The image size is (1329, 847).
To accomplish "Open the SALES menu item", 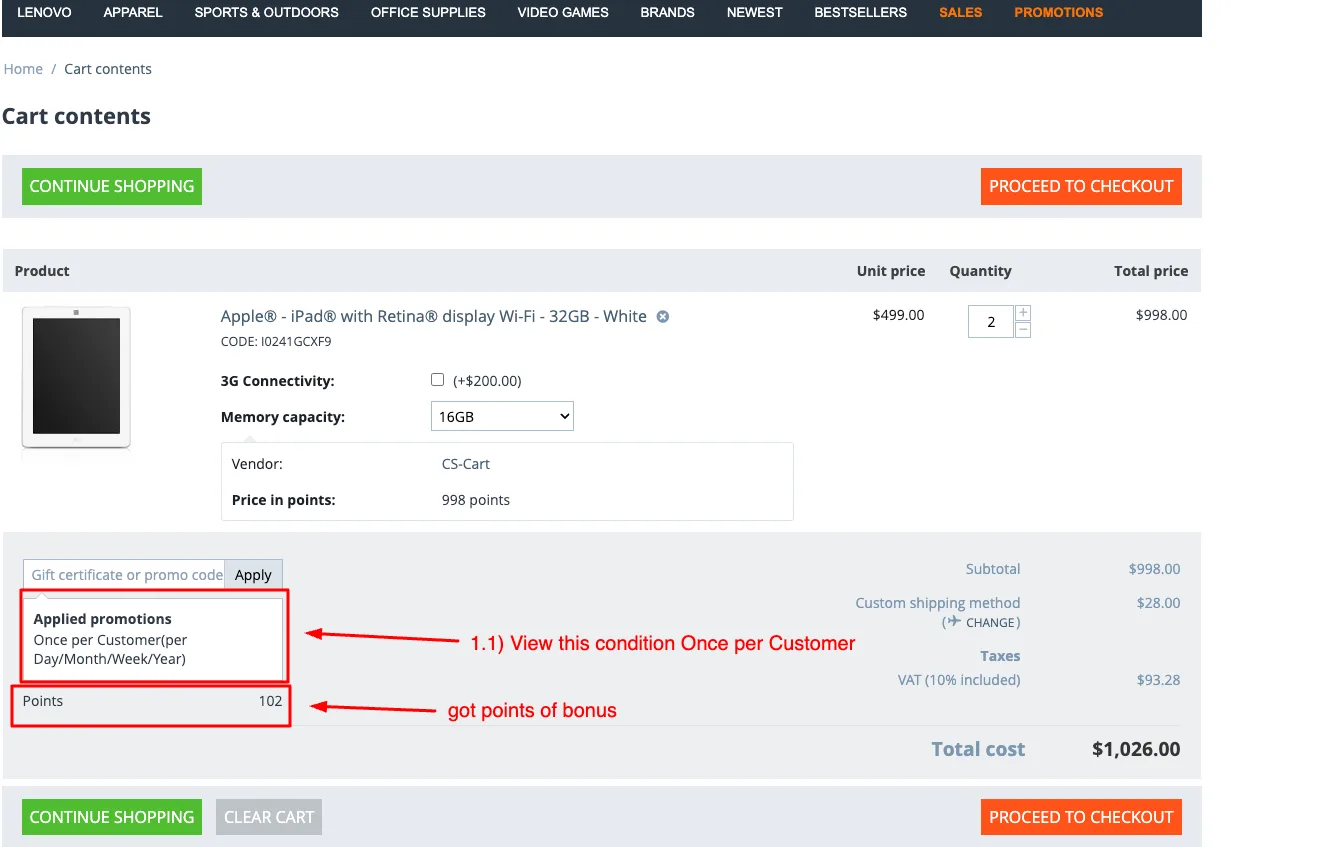I will [961, 13].
